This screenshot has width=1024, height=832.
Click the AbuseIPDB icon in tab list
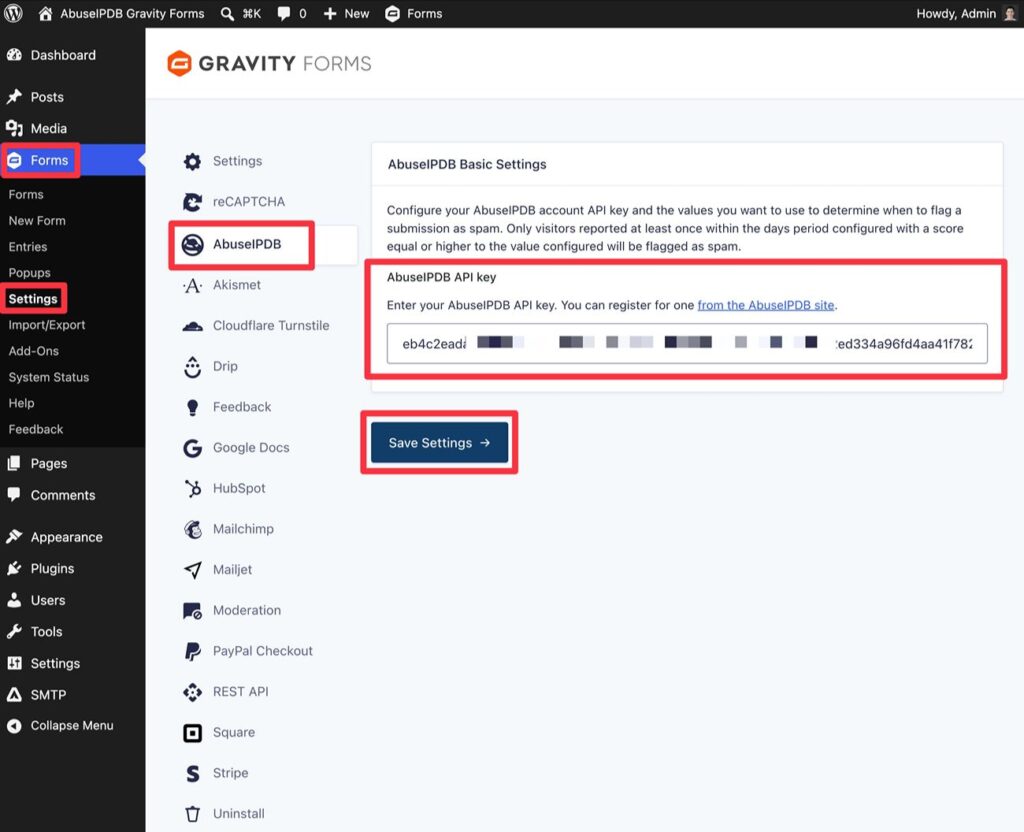192,244
